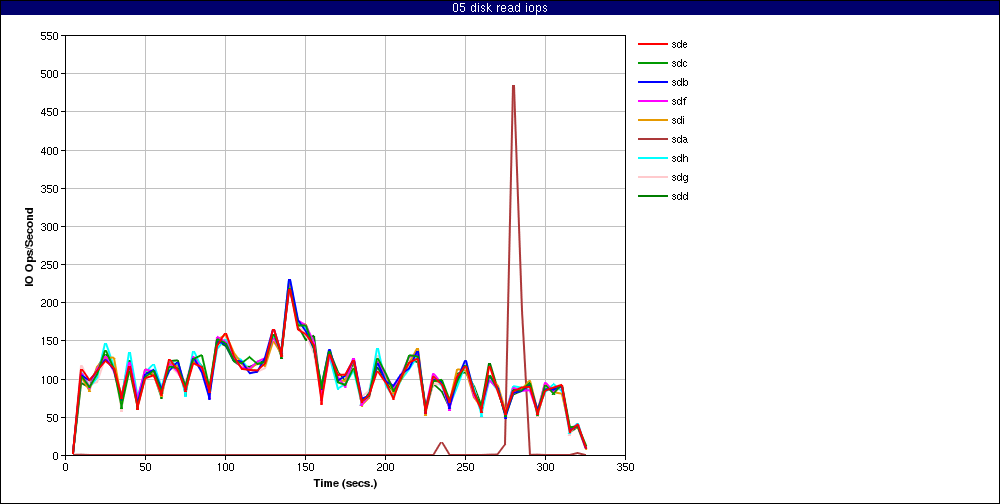Click the '05 disk read iops' chart title
This screenshot has width=1000, height=504.
tap(499, 8)
